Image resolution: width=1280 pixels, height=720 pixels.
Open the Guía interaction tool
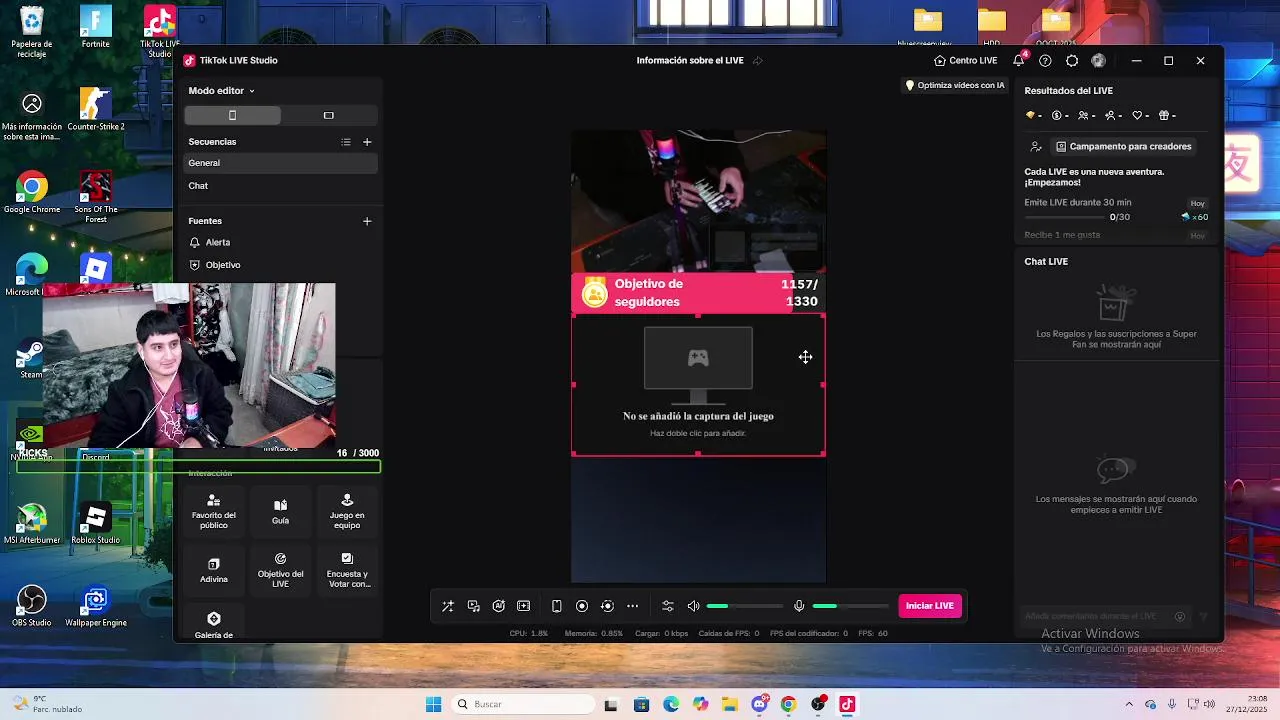coord(280,511)
